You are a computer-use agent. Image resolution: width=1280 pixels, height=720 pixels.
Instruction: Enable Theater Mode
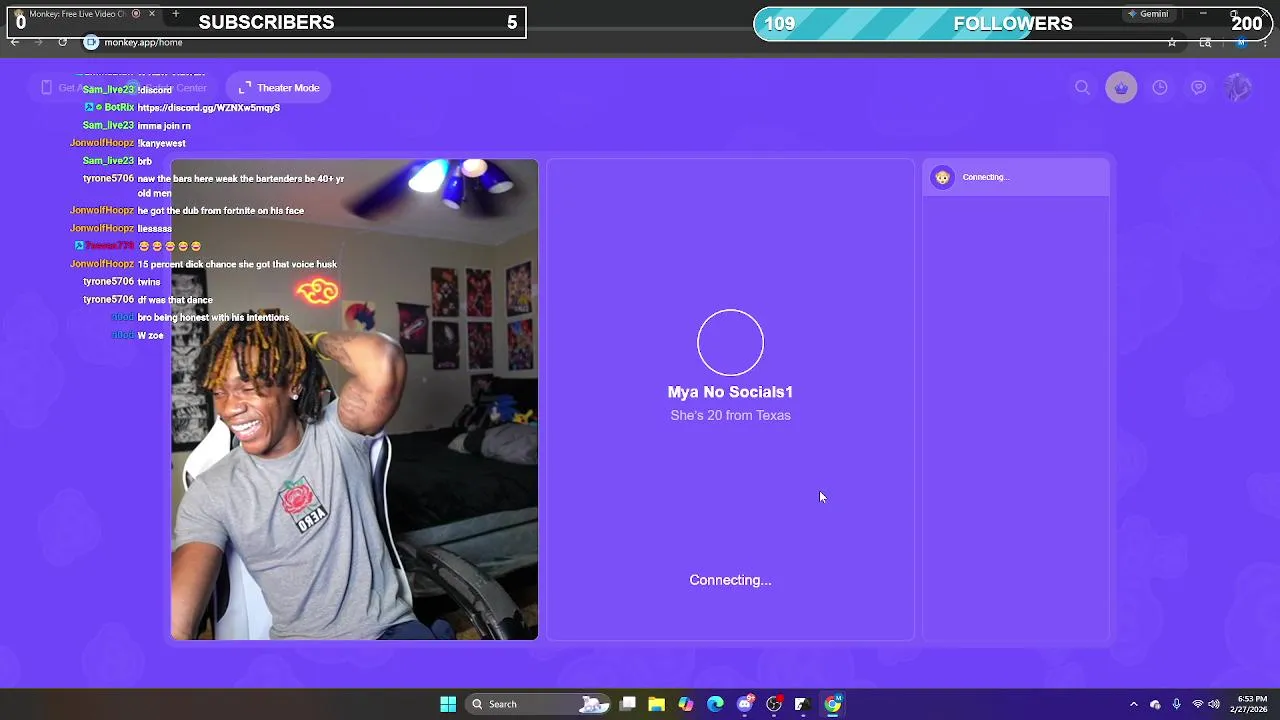278,88
